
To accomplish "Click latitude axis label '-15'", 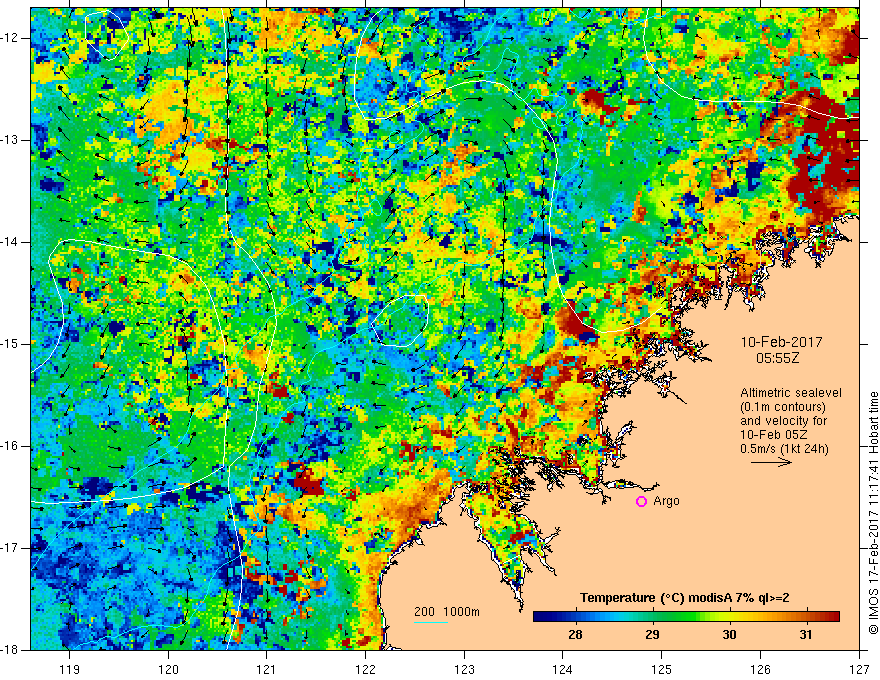I will [x=10, y=344].
